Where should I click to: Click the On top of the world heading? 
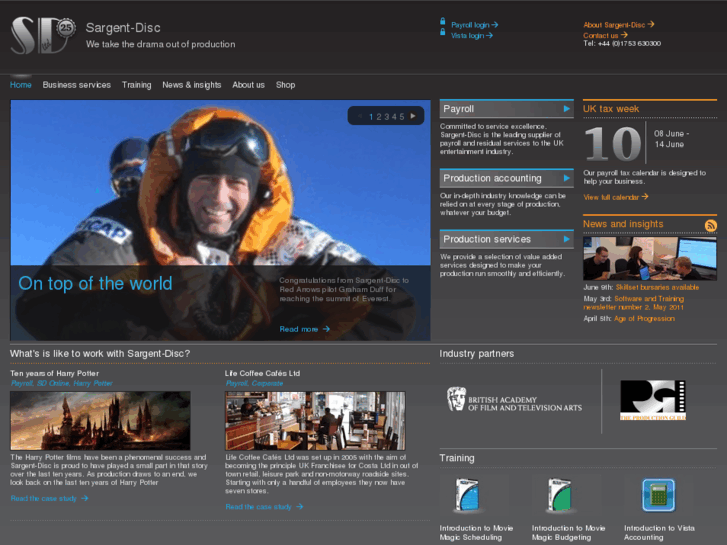point(95,283)
